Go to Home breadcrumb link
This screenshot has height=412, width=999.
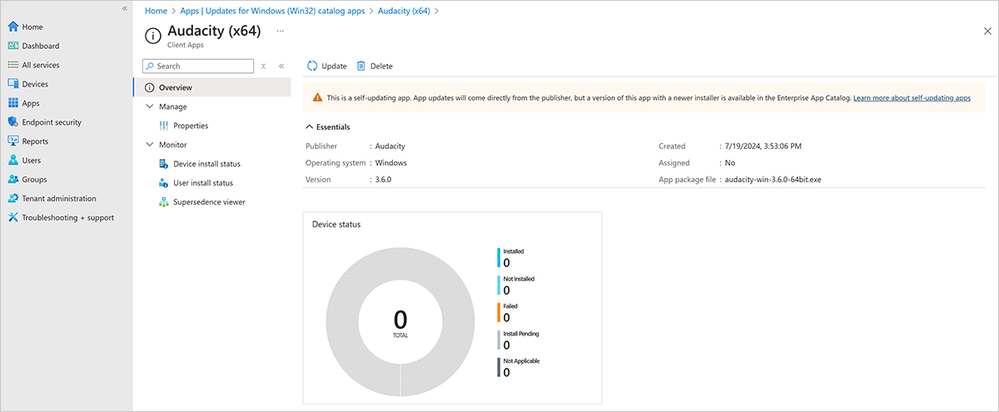click(155, 10)
